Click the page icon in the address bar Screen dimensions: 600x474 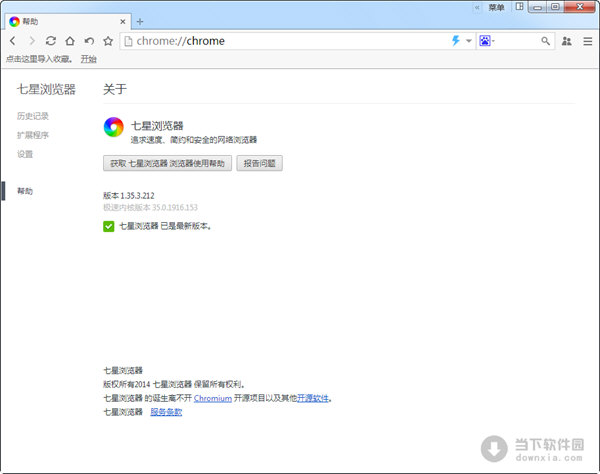(129, 41)
